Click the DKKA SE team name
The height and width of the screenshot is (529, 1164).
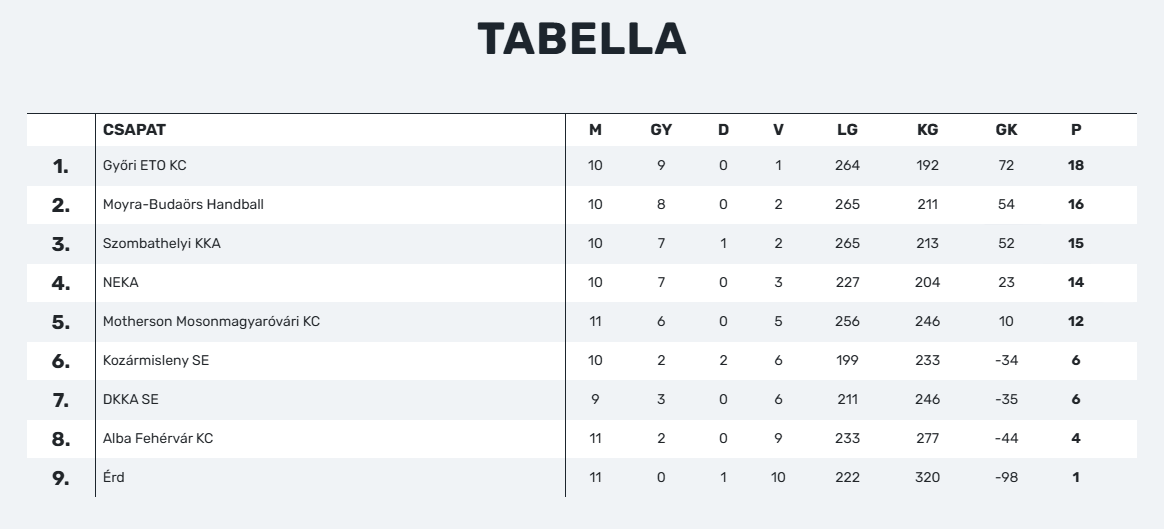click(x=130, y=399)
